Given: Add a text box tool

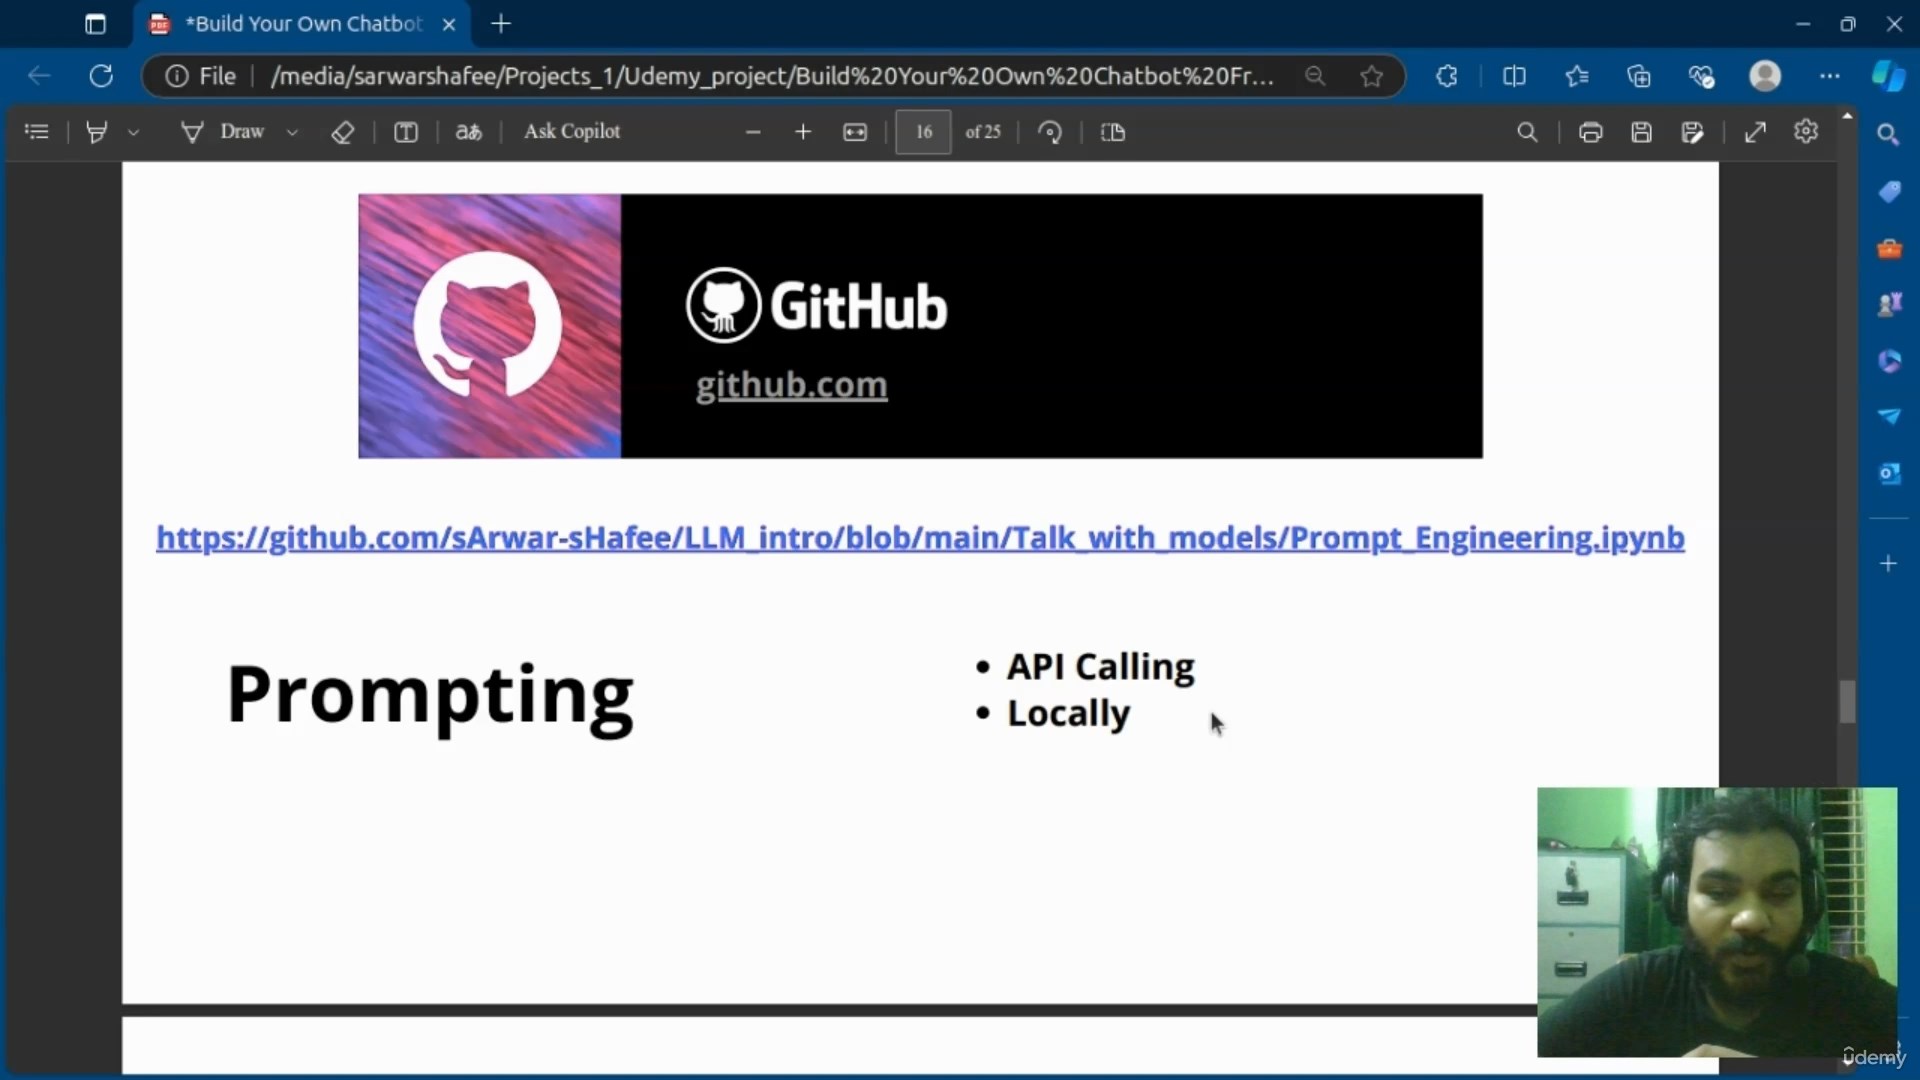Looking at the screenshot, I should pos(405,132).
